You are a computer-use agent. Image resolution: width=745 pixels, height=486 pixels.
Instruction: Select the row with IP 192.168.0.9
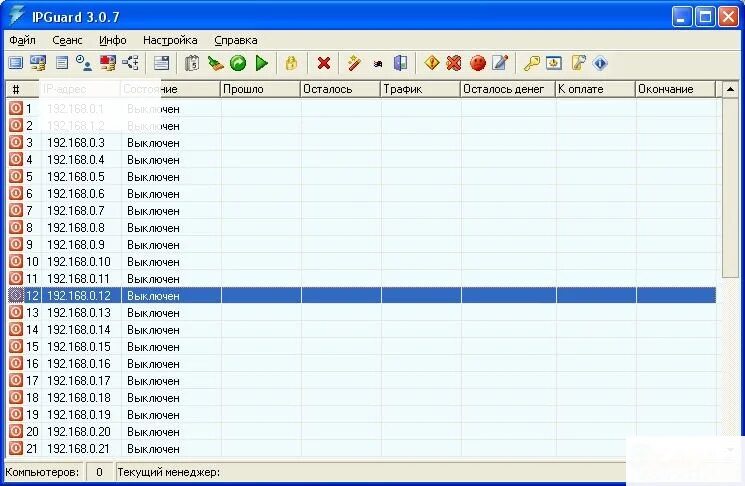361,245
